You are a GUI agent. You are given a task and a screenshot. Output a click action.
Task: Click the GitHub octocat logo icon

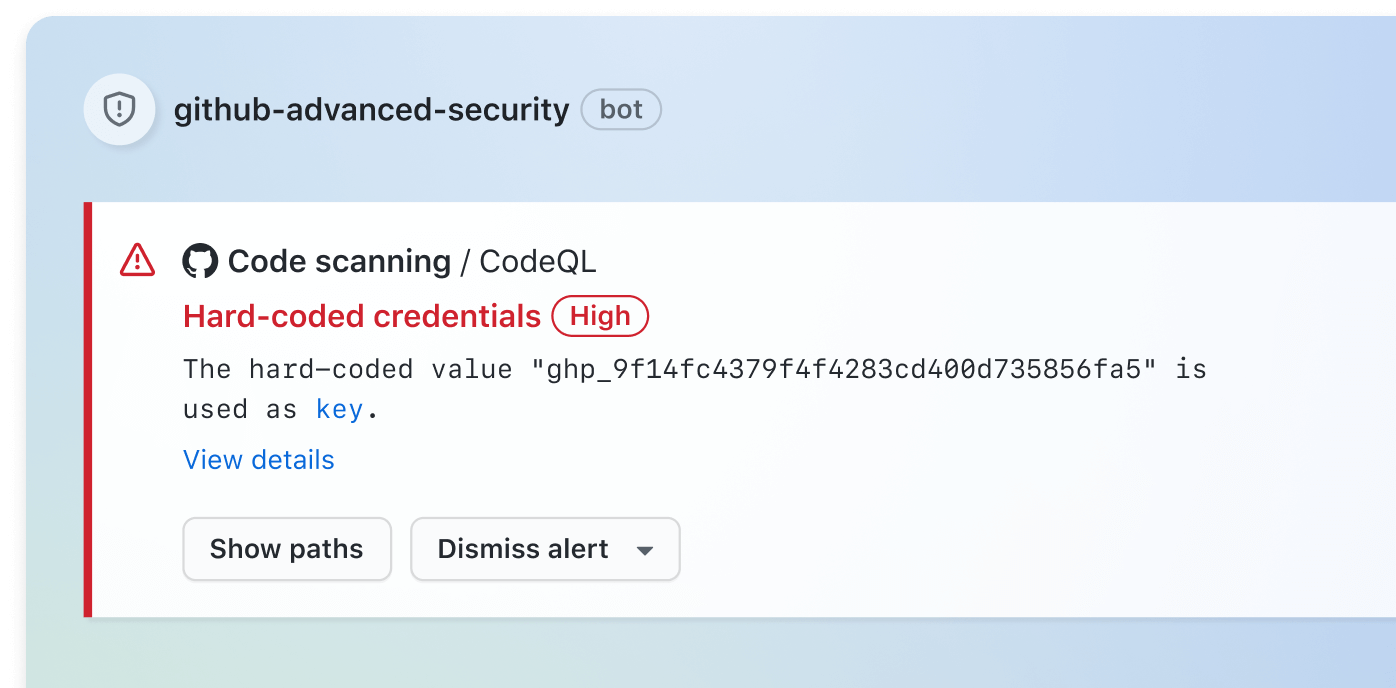(x=200, y=261)
